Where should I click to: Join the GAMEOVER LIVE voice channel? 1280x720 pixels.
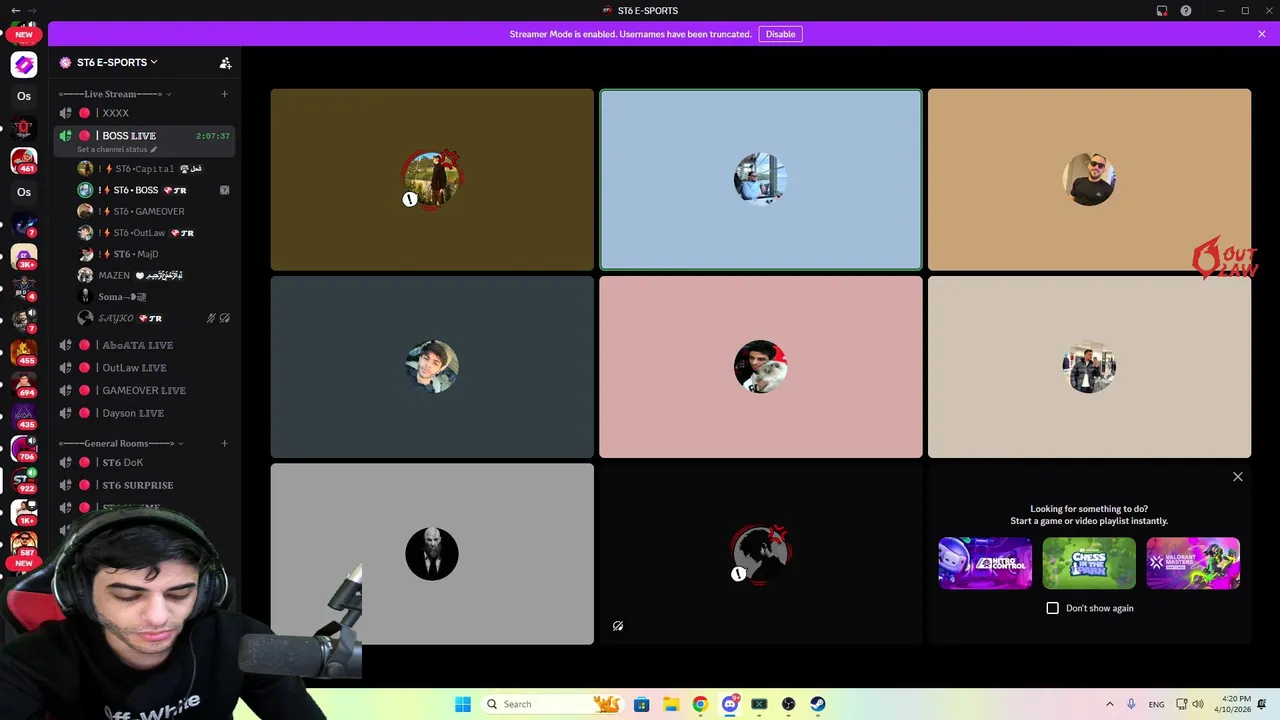pyautogui.click(x=144, y=390)
